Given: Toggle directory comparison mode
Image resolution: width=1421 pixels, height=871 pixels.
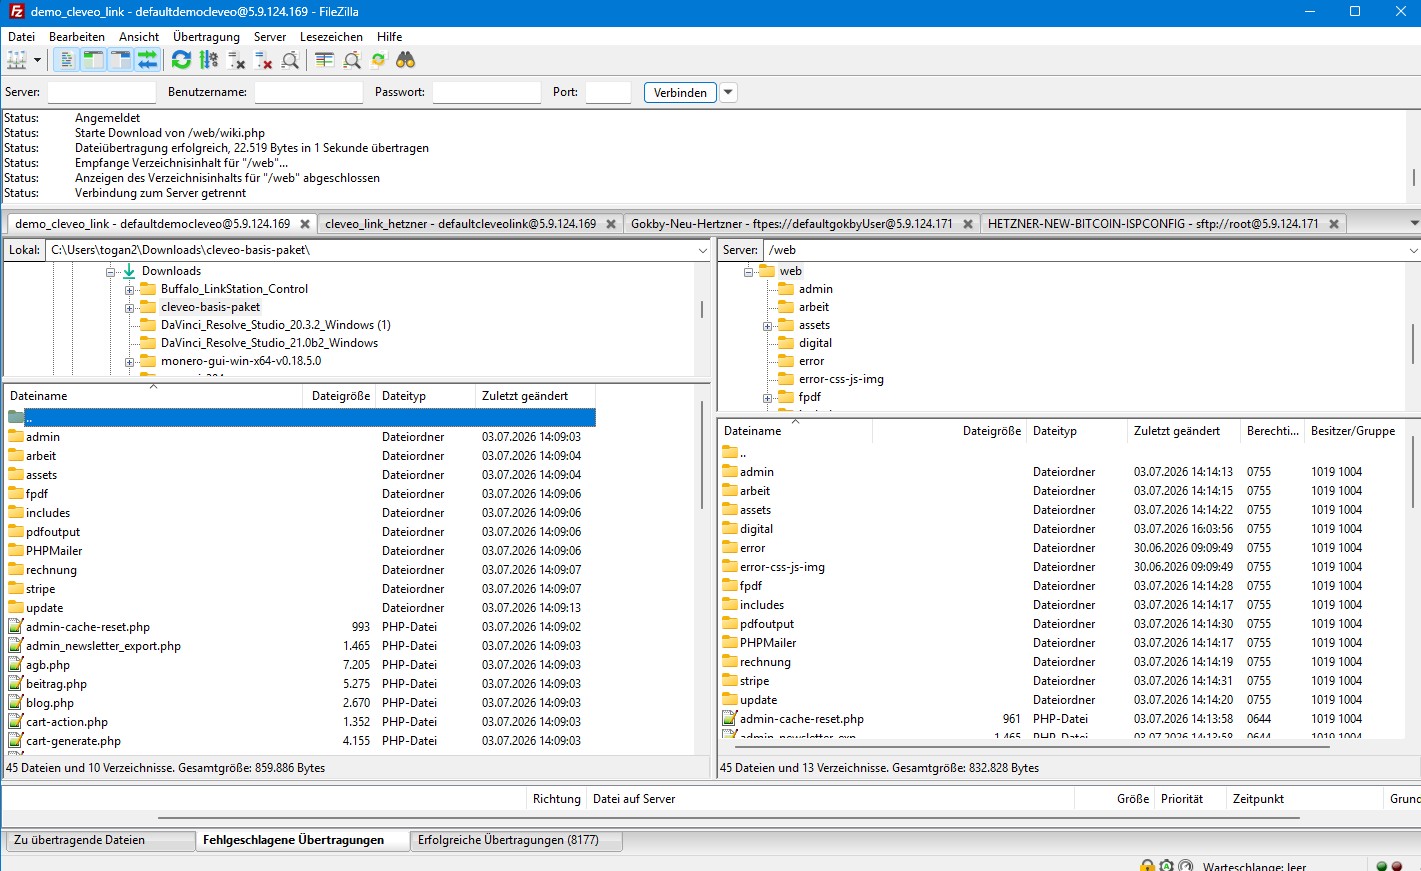Looking at the screenshot, I should pyautogui.click(x=351, y=60).
